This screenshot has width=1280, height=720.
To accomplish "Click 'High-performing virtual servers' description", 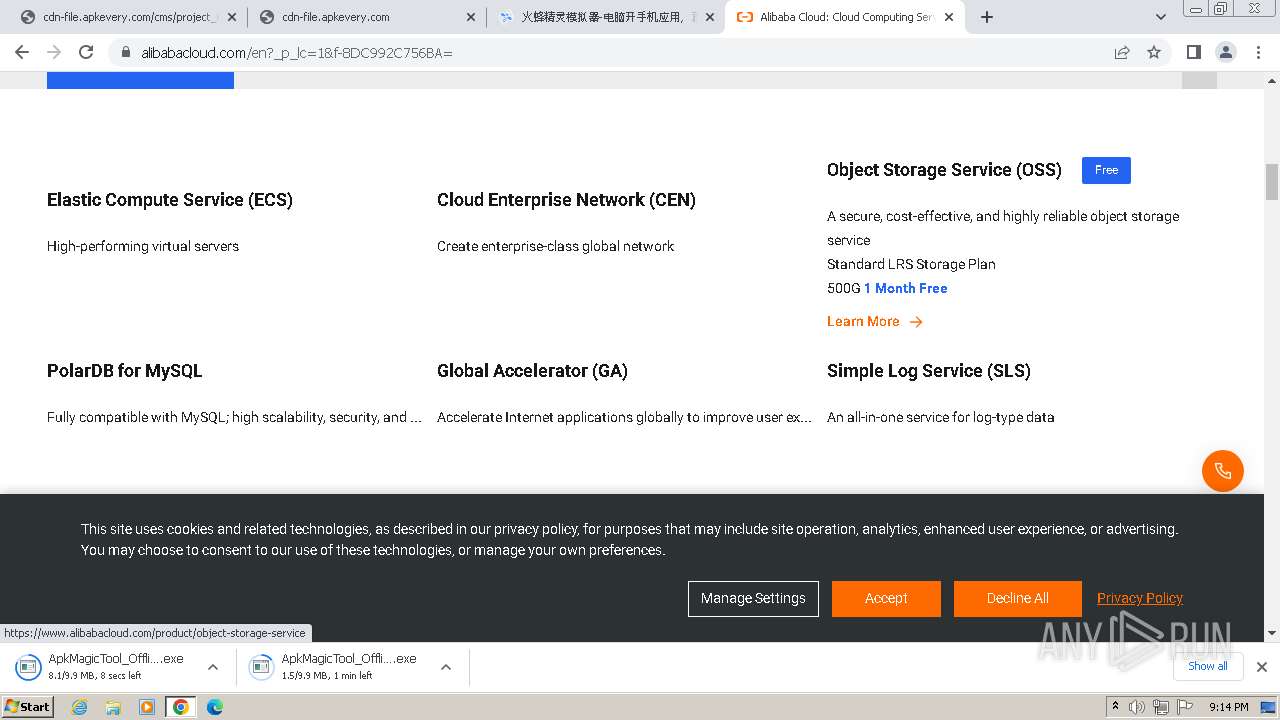I will (143, 246).
